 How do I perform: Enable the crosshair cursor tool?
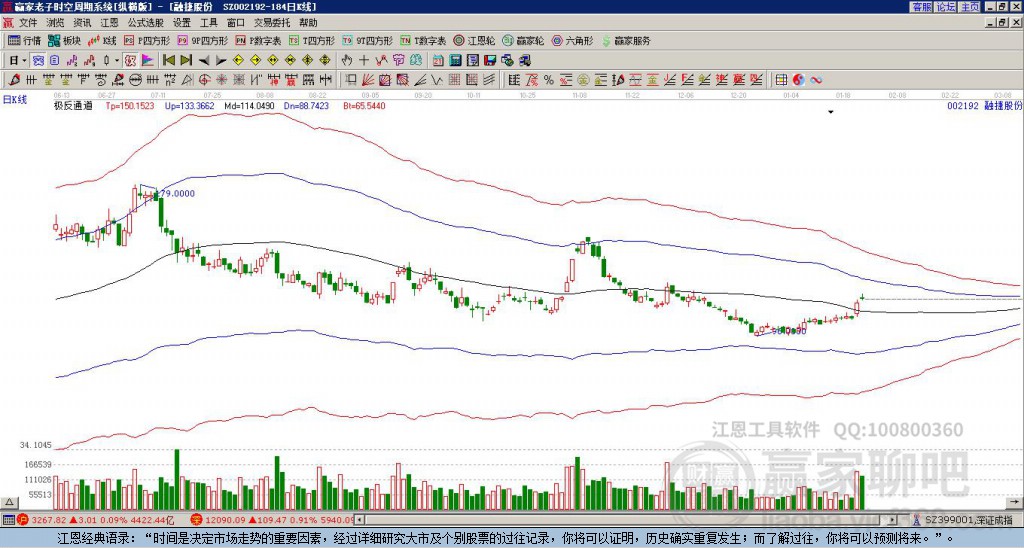tap(364, 60)
